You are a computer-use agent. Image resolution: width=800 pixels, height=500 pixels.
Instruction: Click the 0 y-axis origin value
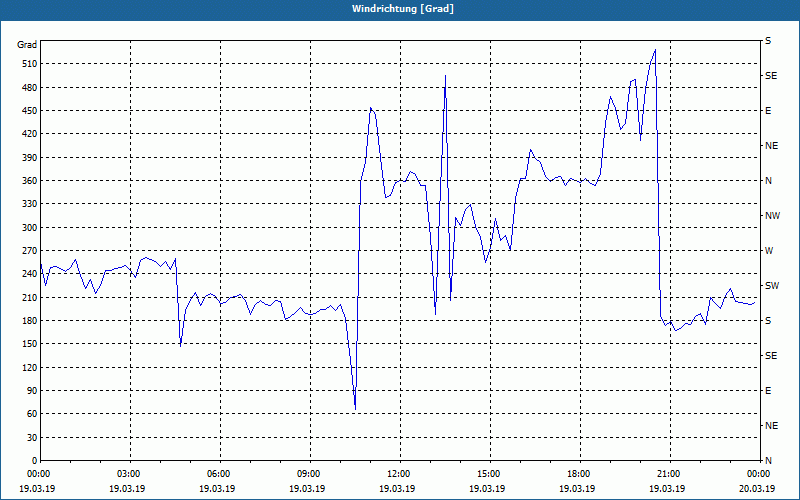click(x=34, y=460)
